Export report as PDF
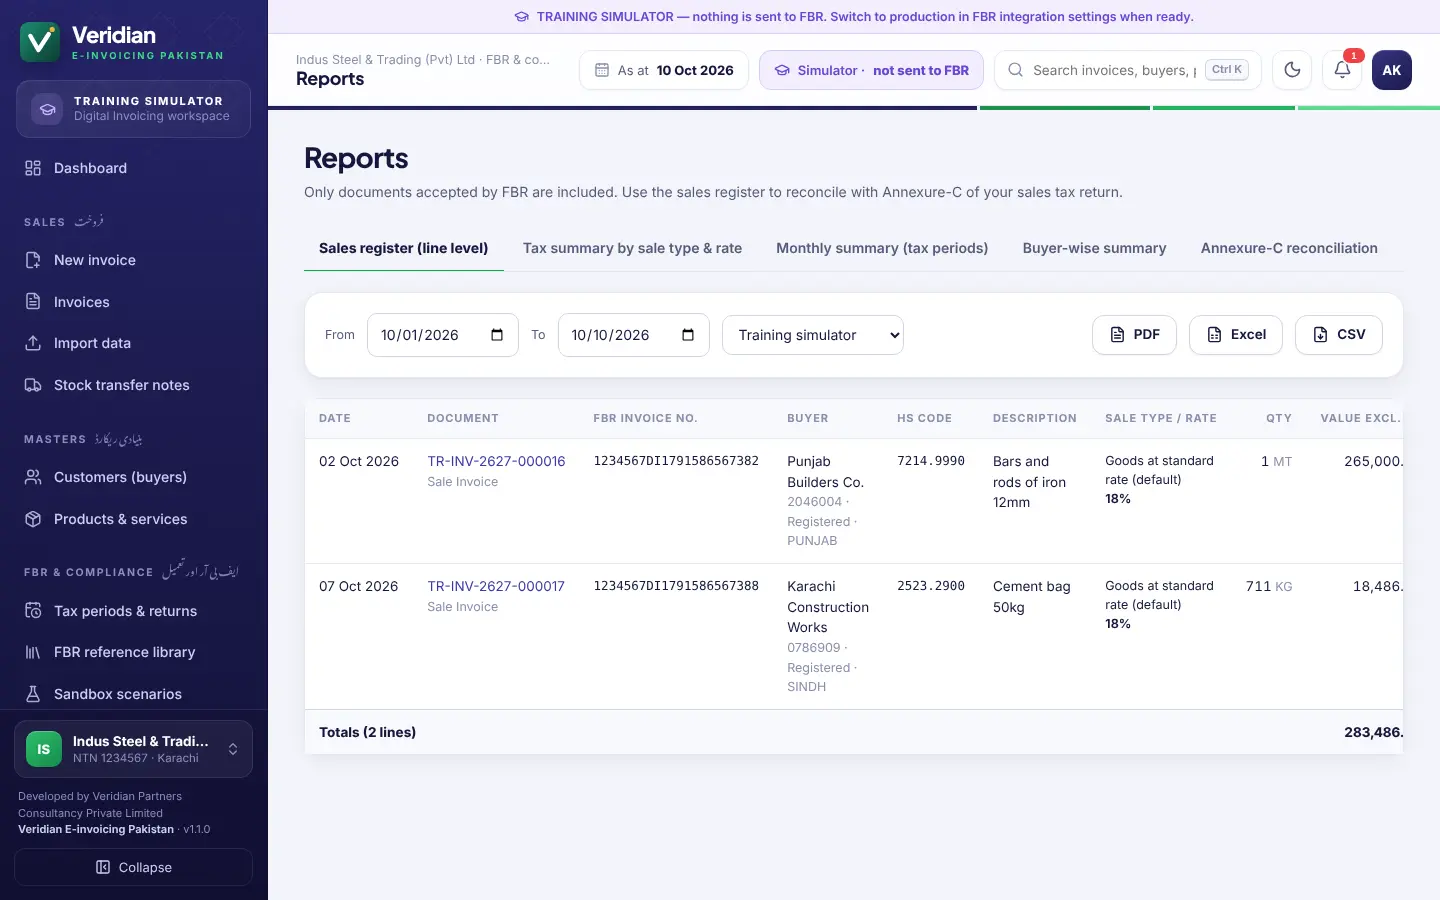 (x=1134, y=335)
